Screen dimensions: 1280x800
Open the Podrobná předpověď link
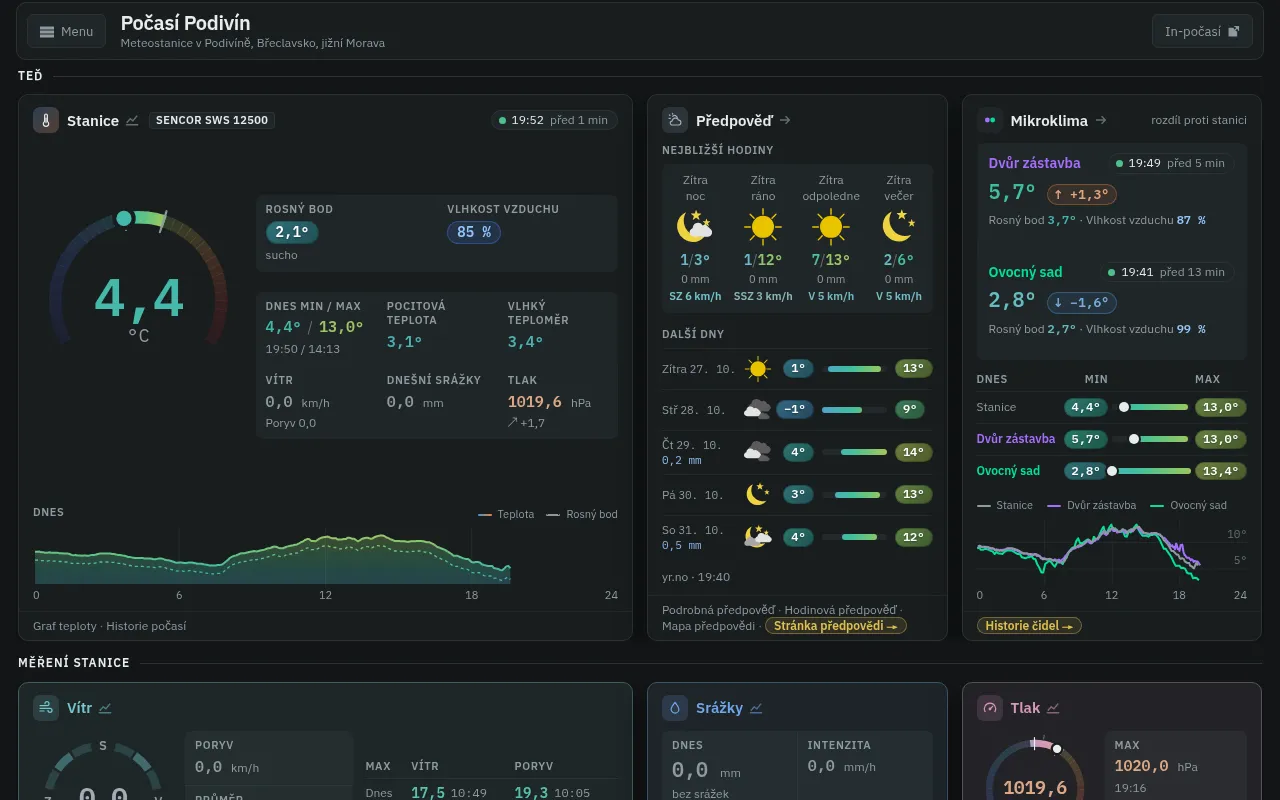[x=718, y=610]
